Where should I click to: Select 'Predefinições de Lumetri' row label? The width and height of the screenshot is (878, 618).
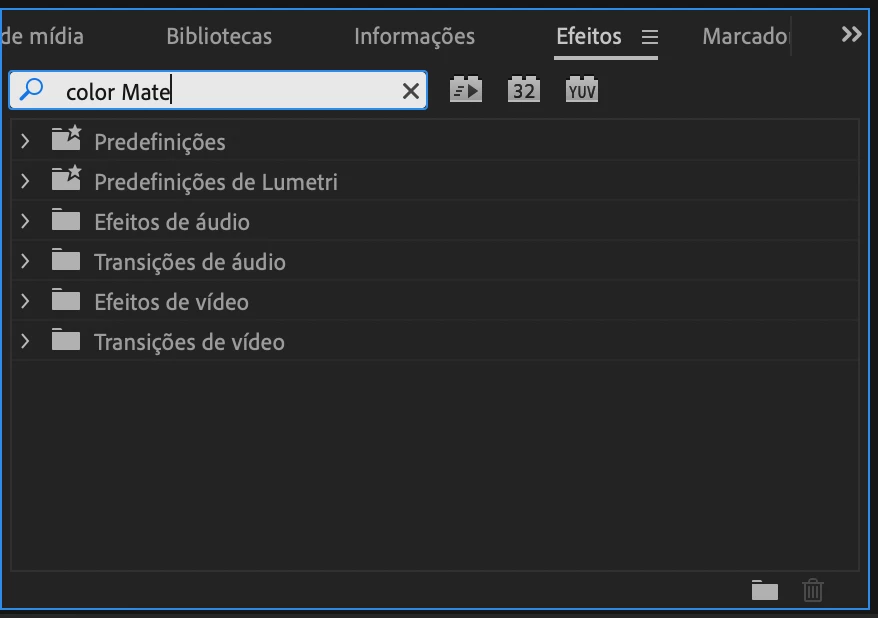pyautogui.click(x=216, y=182)
